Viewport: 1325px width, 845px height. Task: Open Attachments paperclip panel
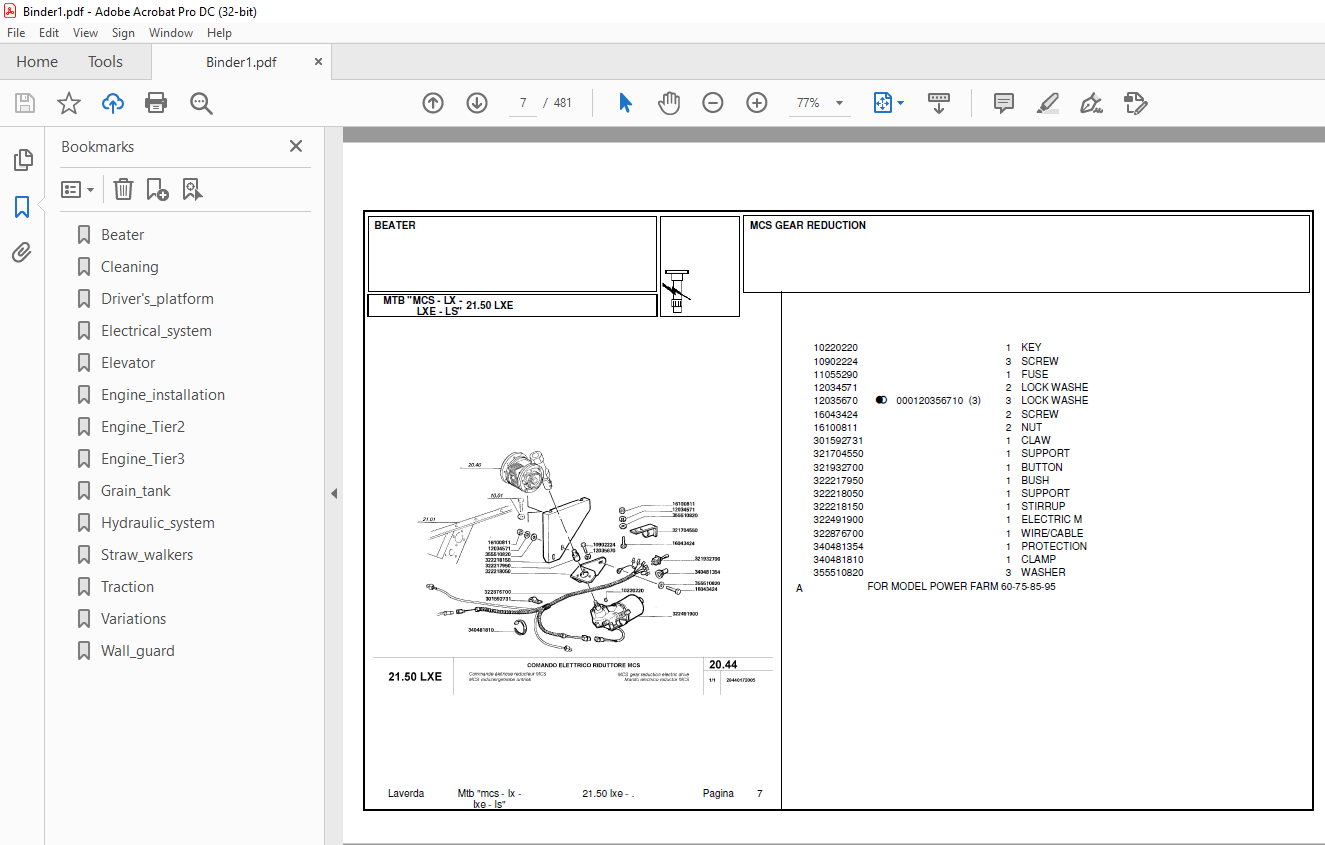pyautogui.click(x=22, y=253)
